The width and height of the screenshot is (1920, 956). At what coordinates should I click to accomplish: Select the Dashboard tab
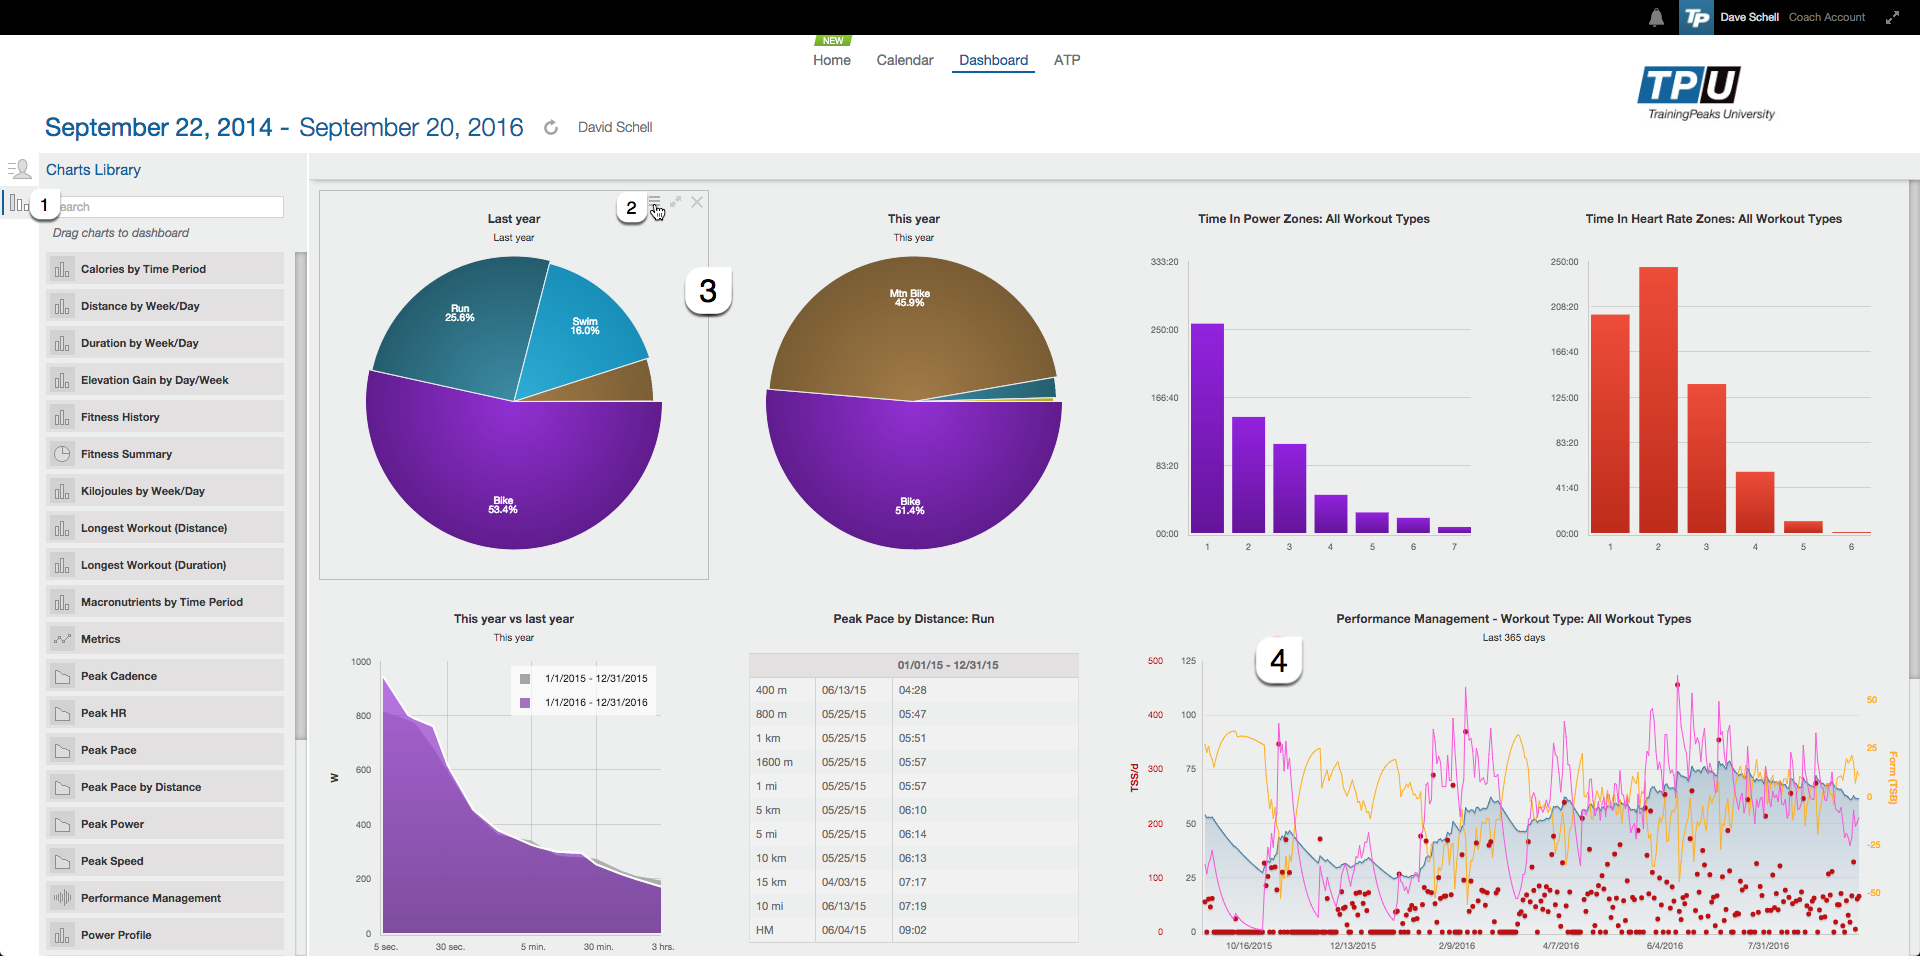[993, 60]
